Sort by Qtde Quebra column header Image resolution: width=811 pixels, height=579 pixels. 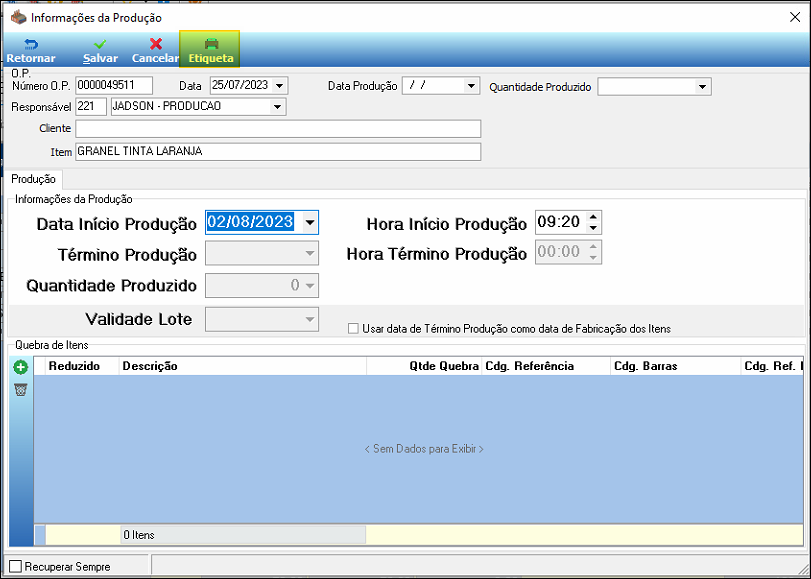coord(424,366)
